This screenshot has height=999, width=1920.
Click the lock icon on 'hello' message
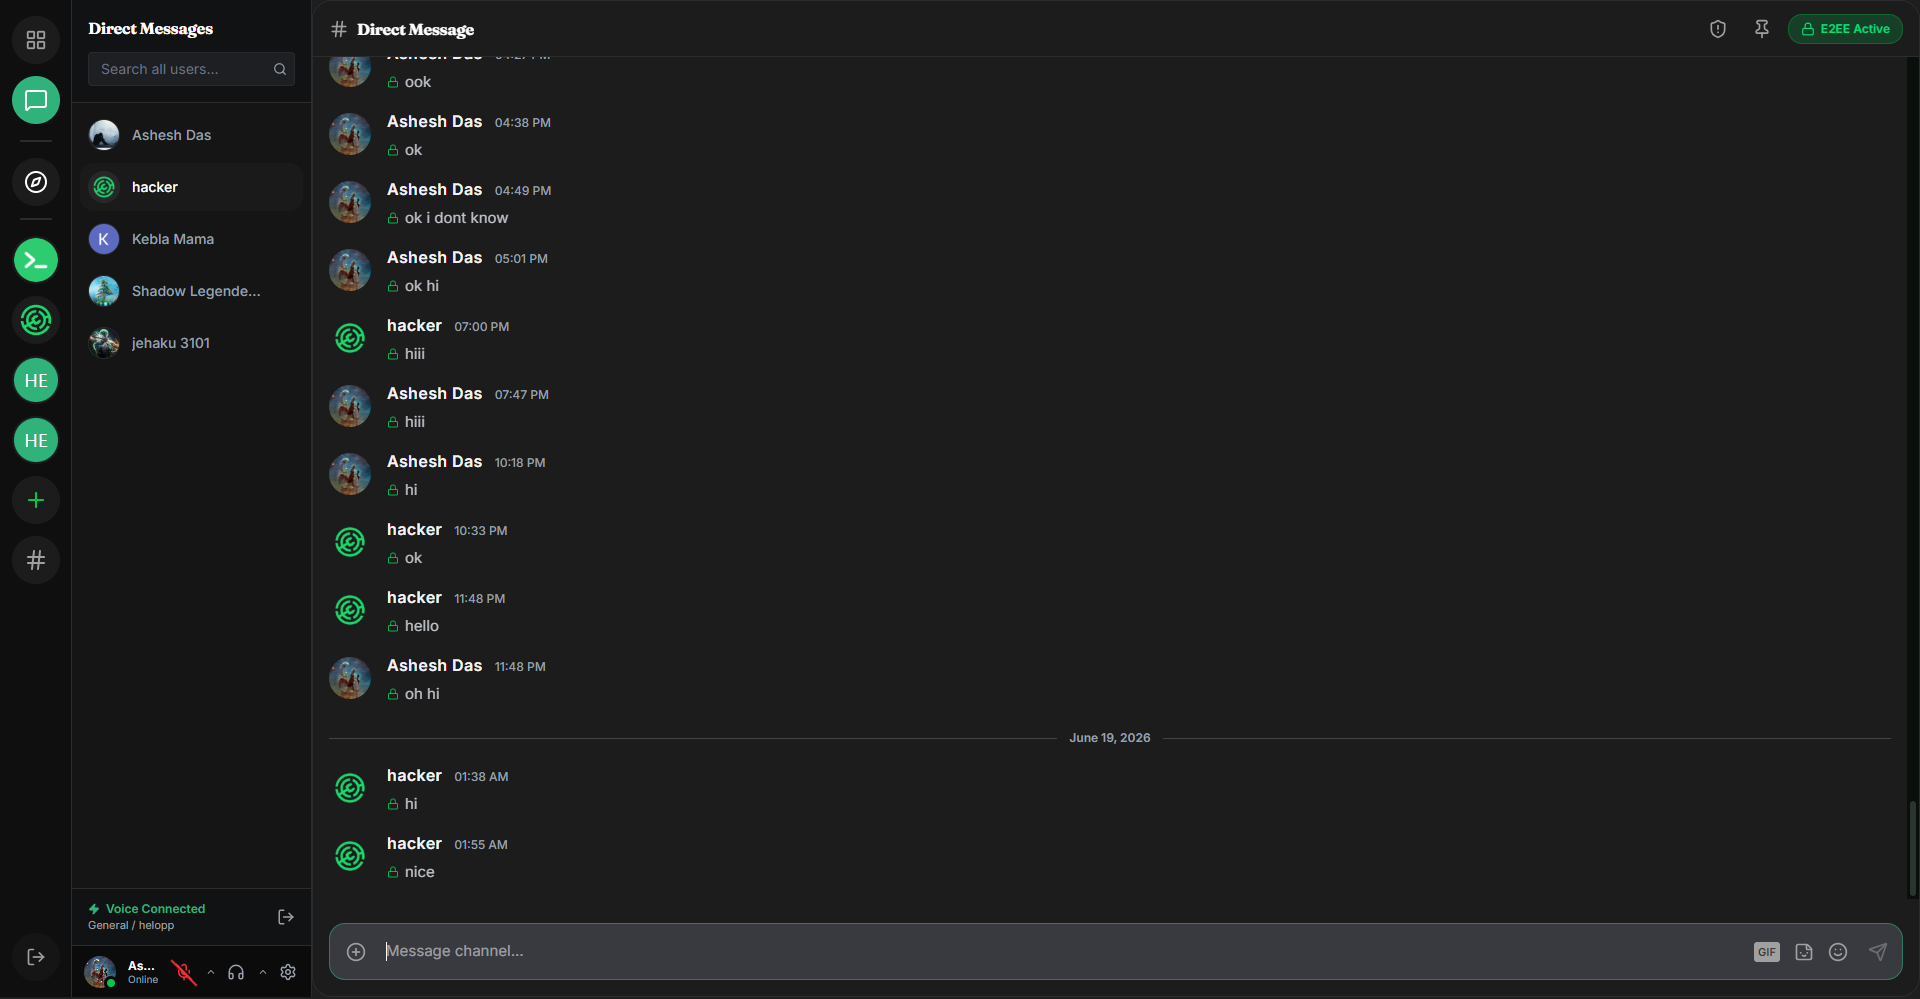click(393, 627)
